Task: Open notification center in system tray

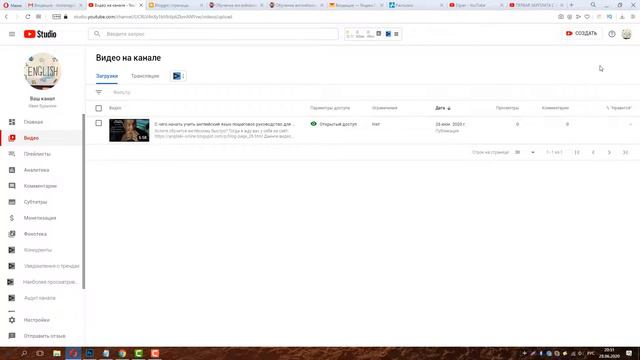Action: coord(629,353)
